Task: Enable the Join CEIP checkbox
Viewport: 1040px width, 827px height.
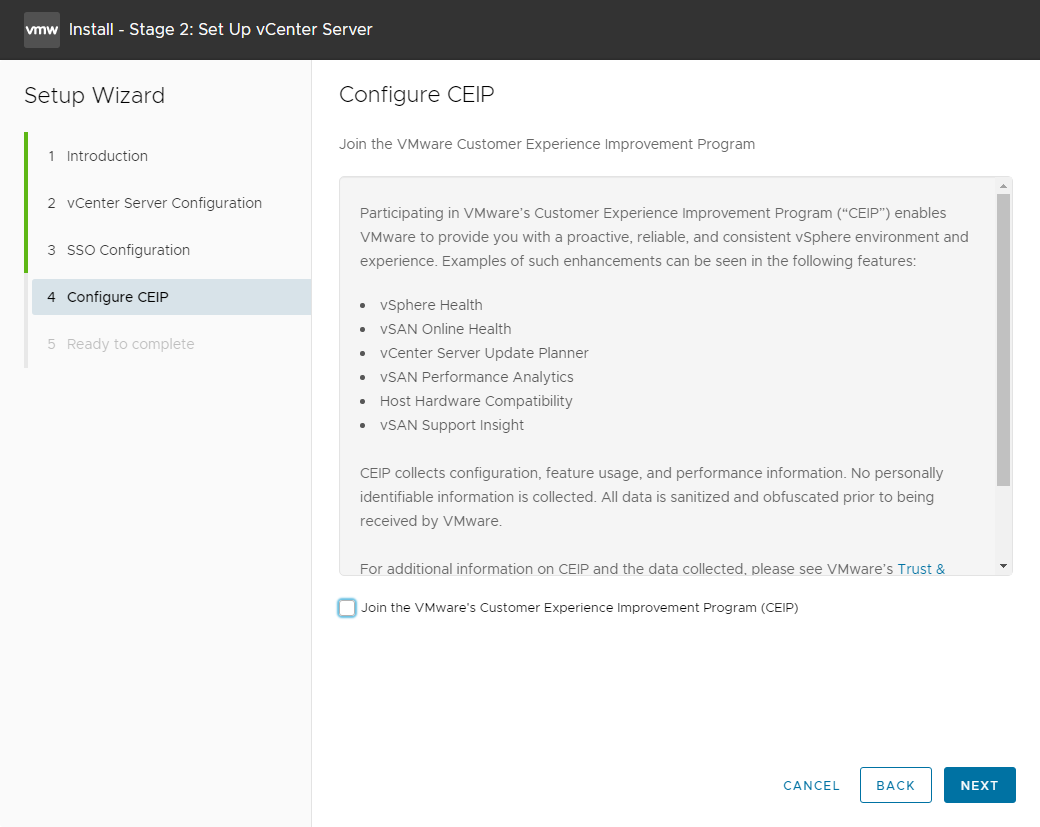Action: (347, 608)
